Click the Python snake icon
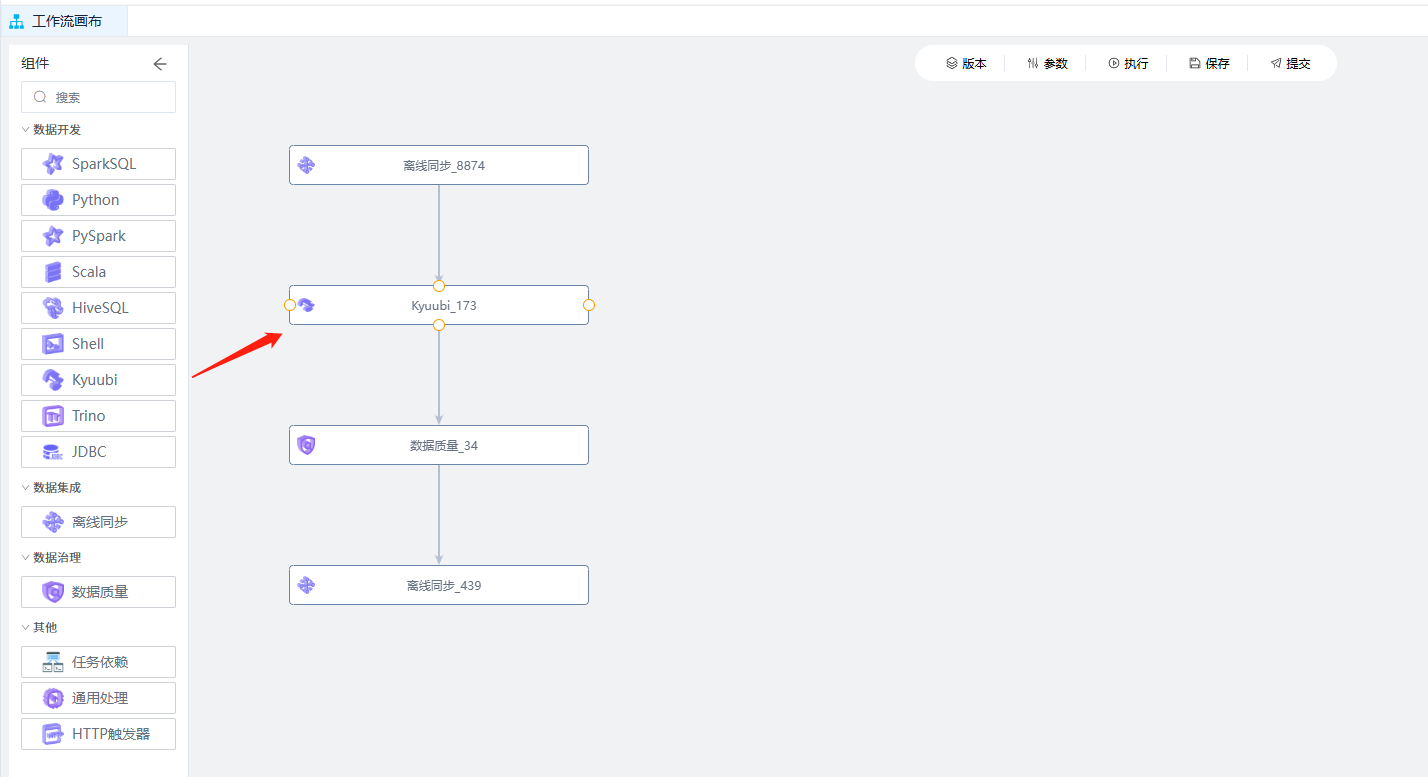The image size is (1428, 777). point(53,200)
